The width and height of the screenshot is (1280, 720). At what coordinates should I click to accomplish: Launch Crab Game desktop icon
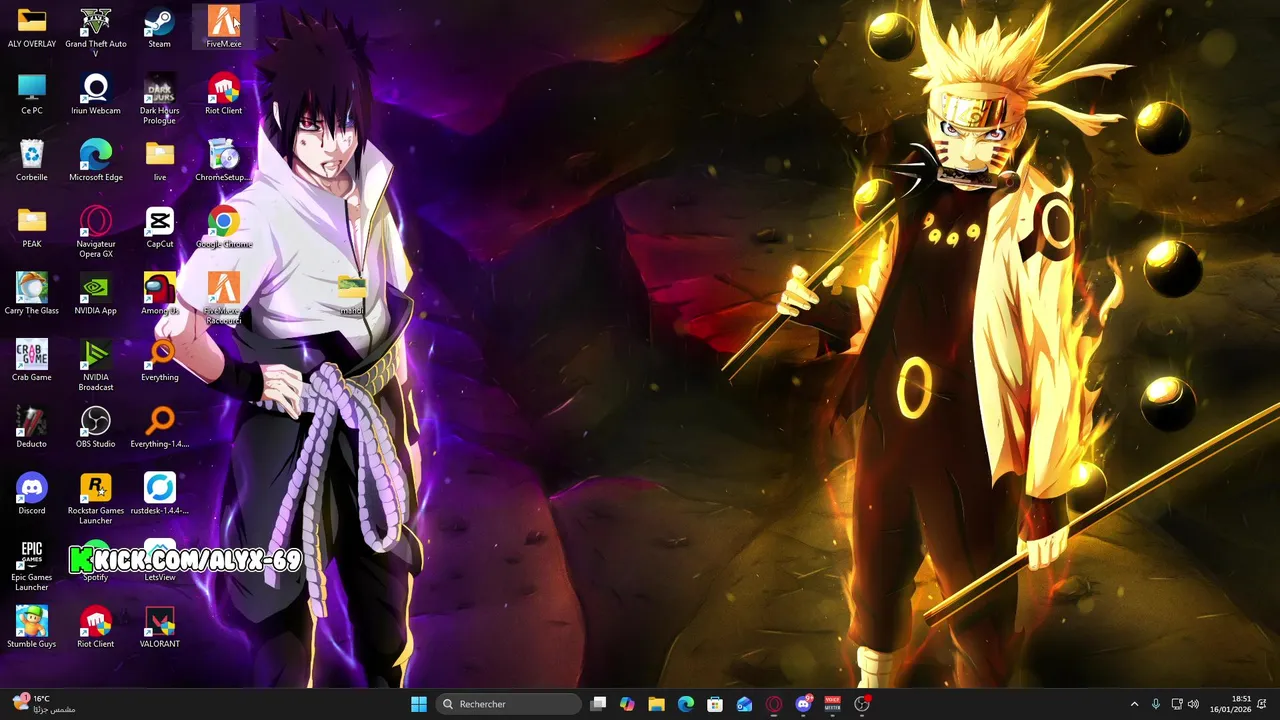click(x=32, y=361)
